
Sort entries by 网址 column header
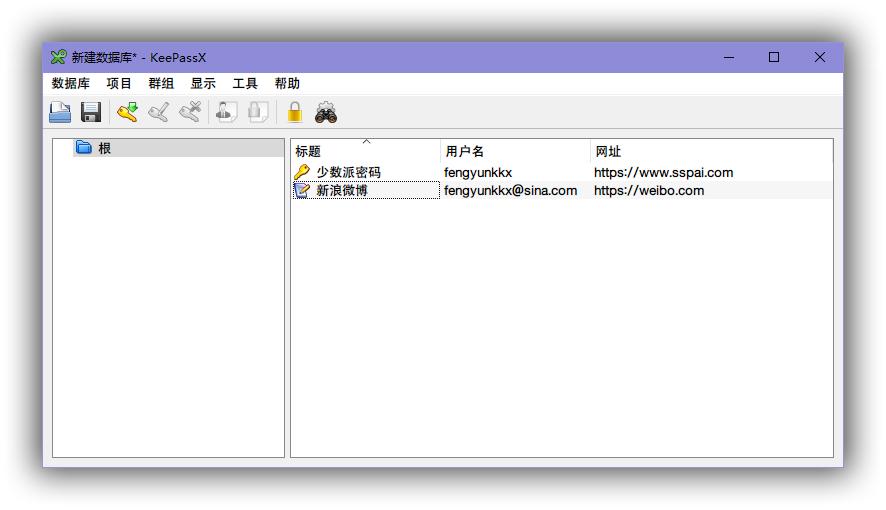click(711, 151)
